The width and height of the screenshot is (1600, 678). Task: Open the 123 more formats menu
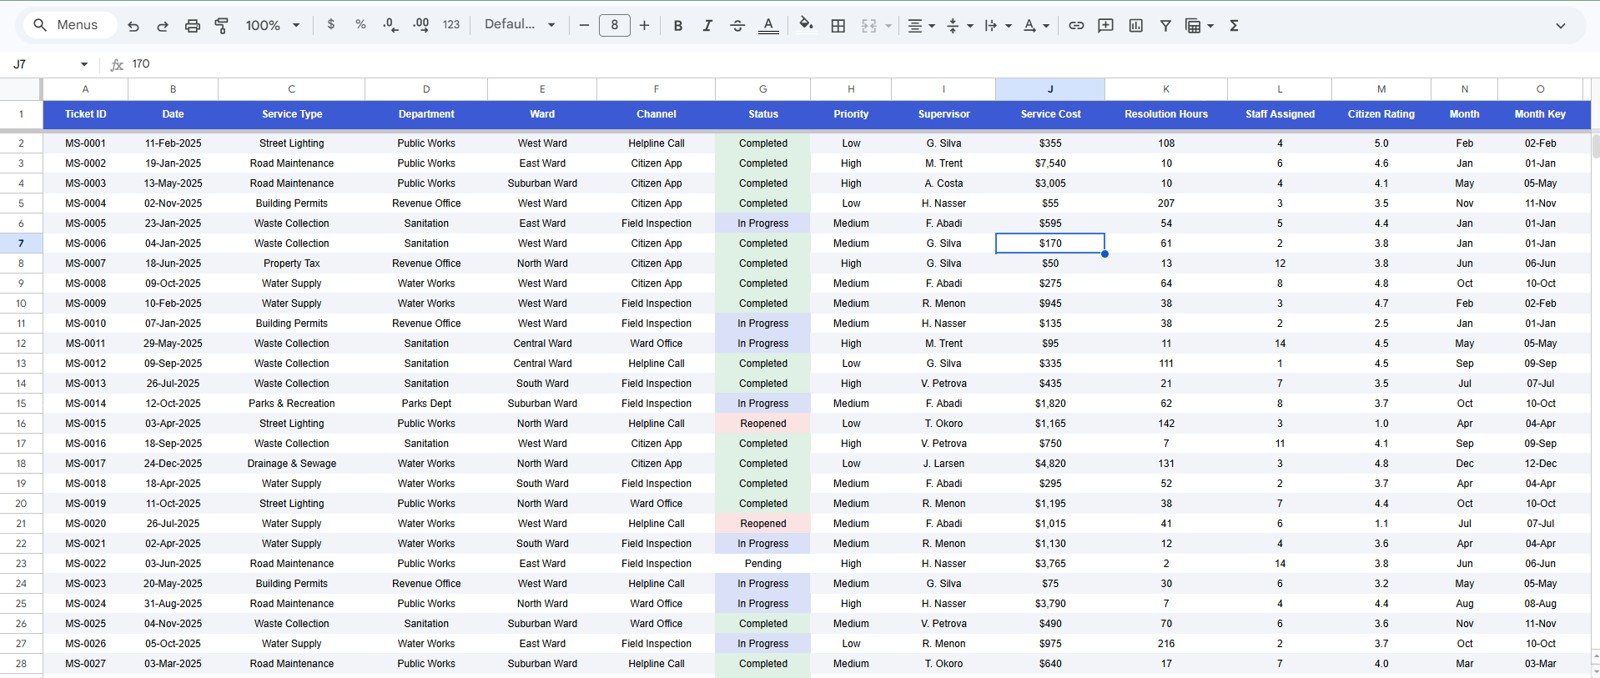[451, 25]
